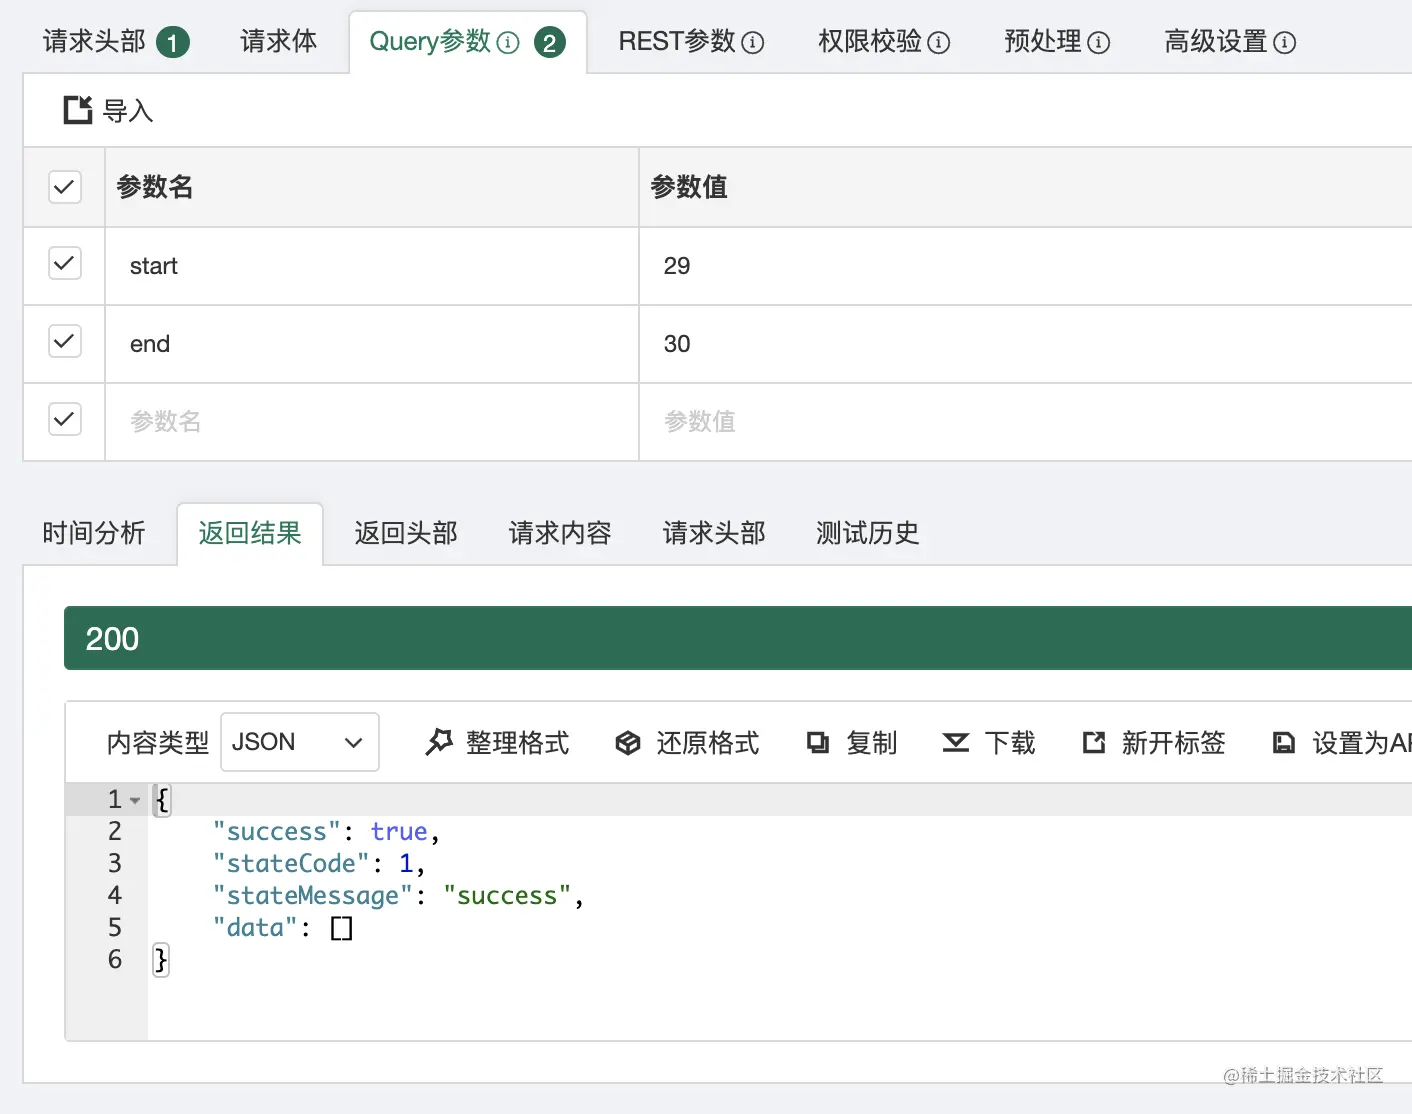Click the info icon beside 高级设置
Screen dimensions: 1412x1114
coord(1285,42)
